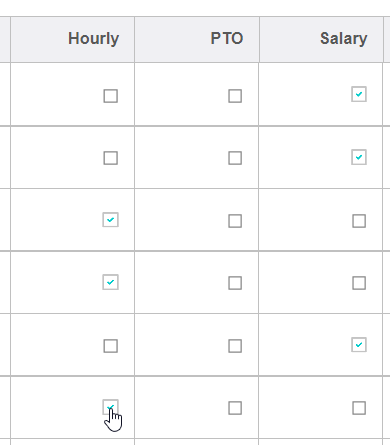
Task: Check the Salary box in fourth row
Action: tap(359, 283)
